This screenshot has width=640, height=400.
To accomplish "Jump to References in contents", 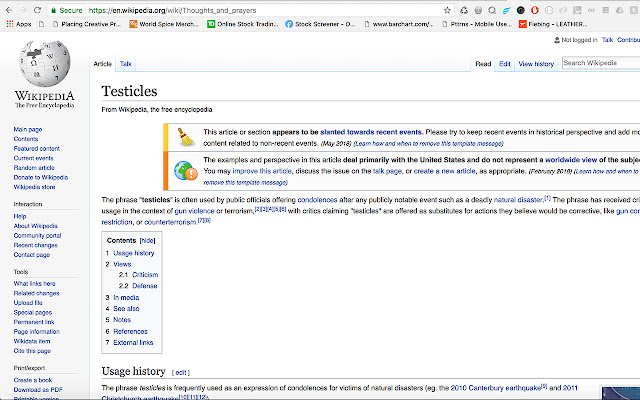I will coord(130,331).
